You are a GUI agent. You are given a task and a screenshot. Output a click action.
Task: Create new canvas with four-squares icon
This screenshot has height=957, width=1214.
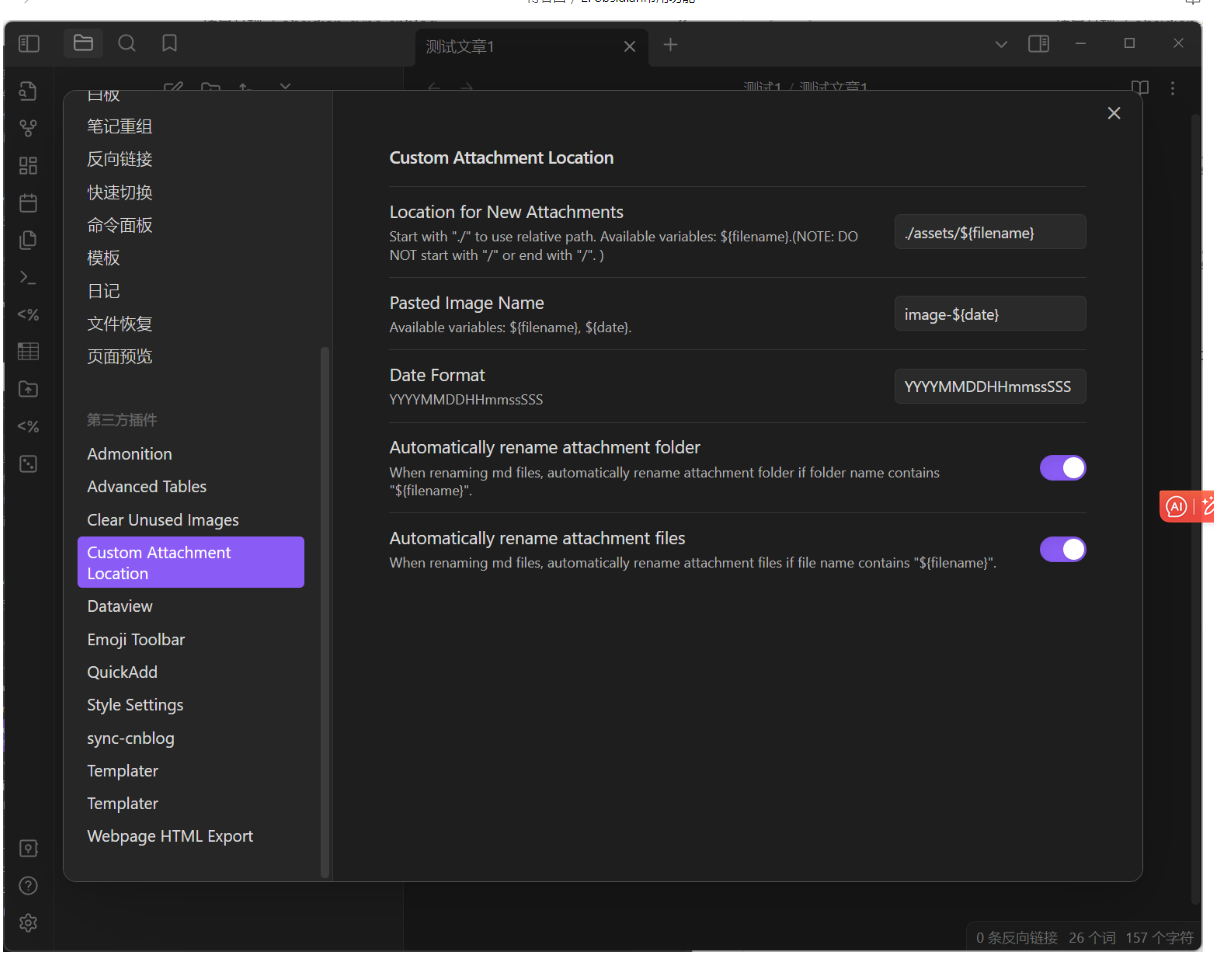28,166
